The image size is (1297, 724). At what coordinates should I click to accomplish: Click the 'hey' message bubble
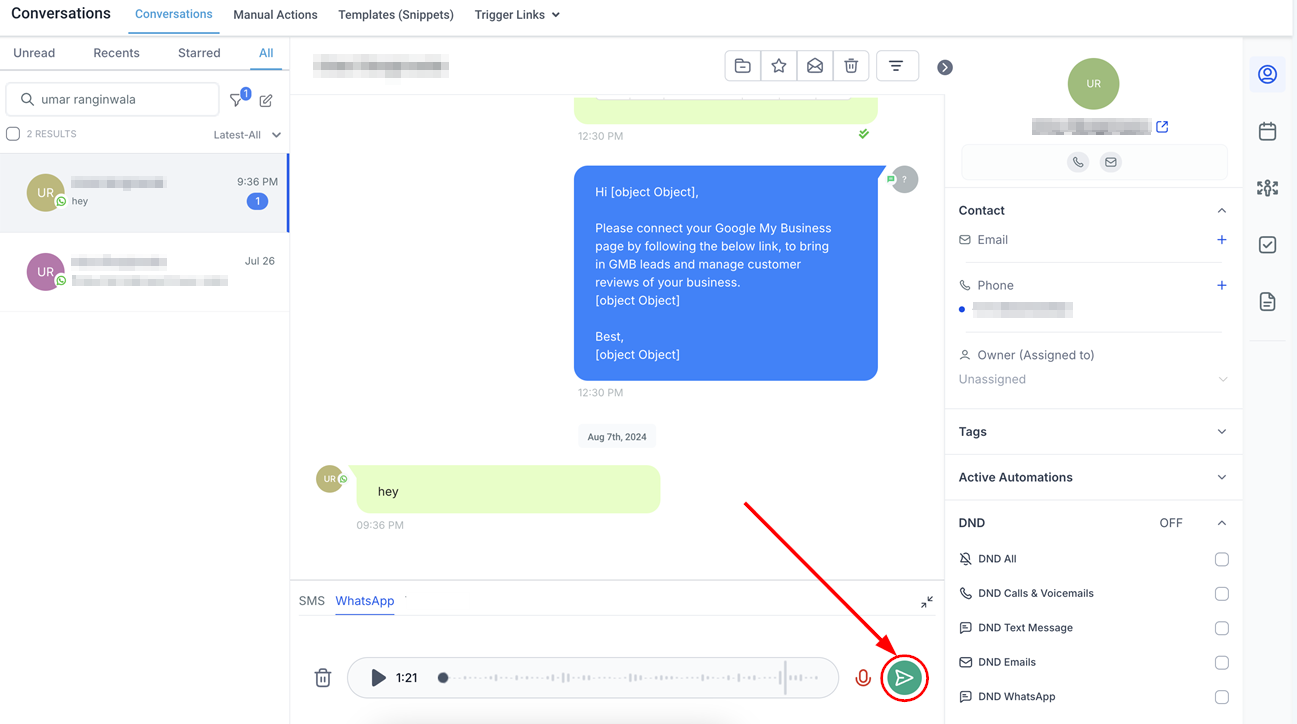click(508, 490)
